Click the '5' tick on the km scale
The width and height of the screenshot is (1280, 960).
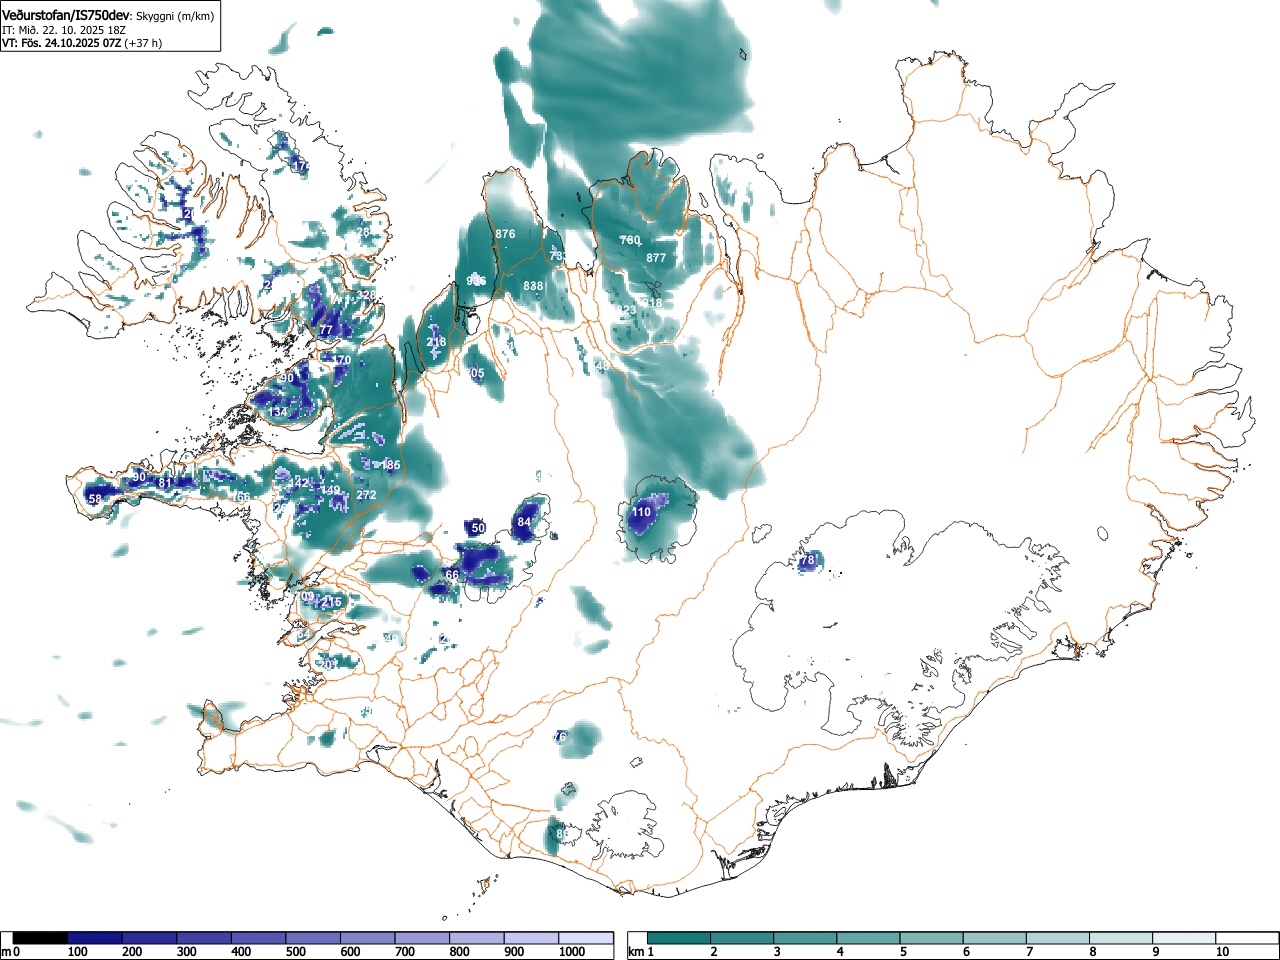pyautogui.click(x=902, y=952)
